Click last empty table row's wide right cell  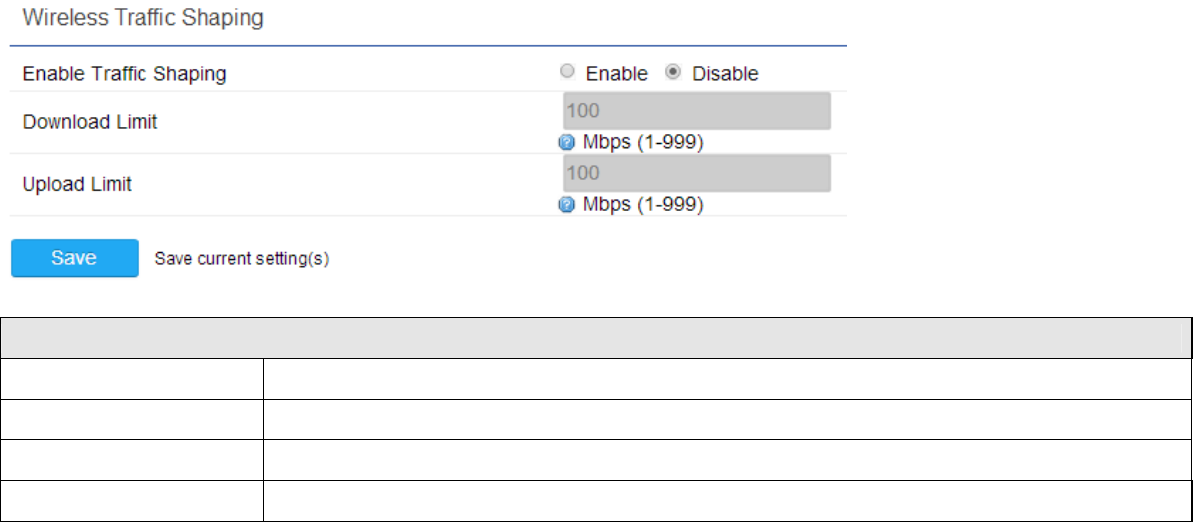pos(726,501)
